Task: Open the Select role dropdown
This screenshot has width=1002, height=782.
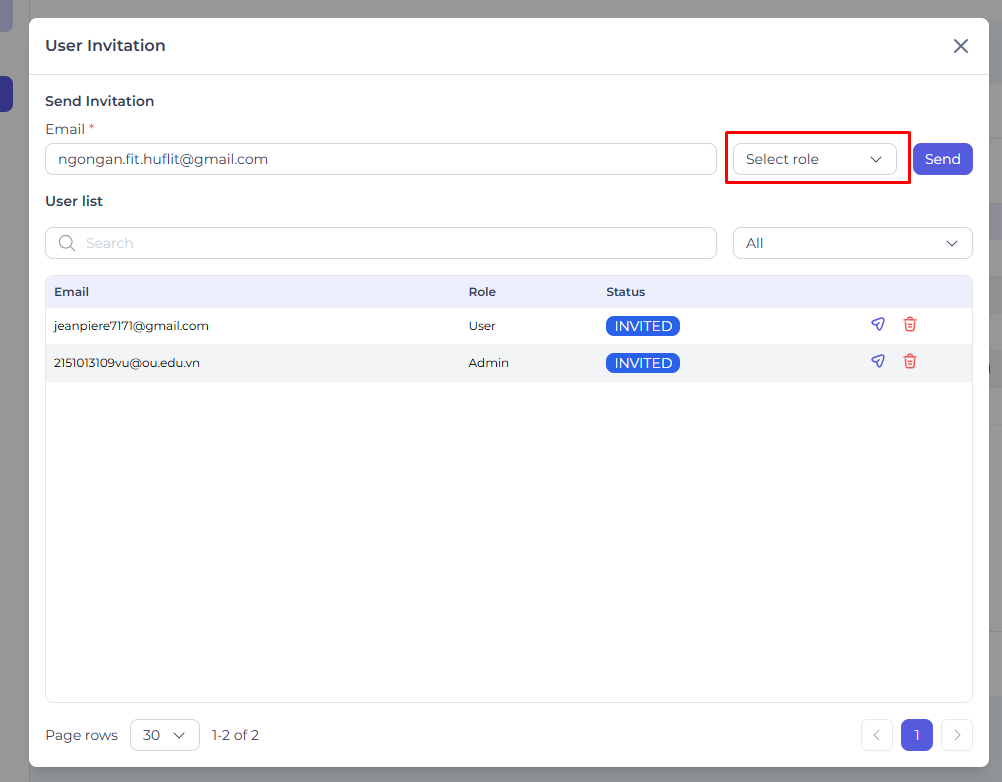Action: pyautogui.click(x=814, y=159)
